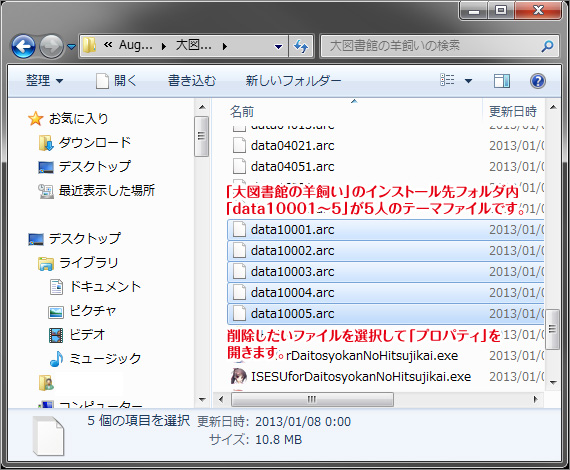This screenshot has width=570, height=470.
Task: Click the ライブラリ folder icon
Action: click(46, 264)
